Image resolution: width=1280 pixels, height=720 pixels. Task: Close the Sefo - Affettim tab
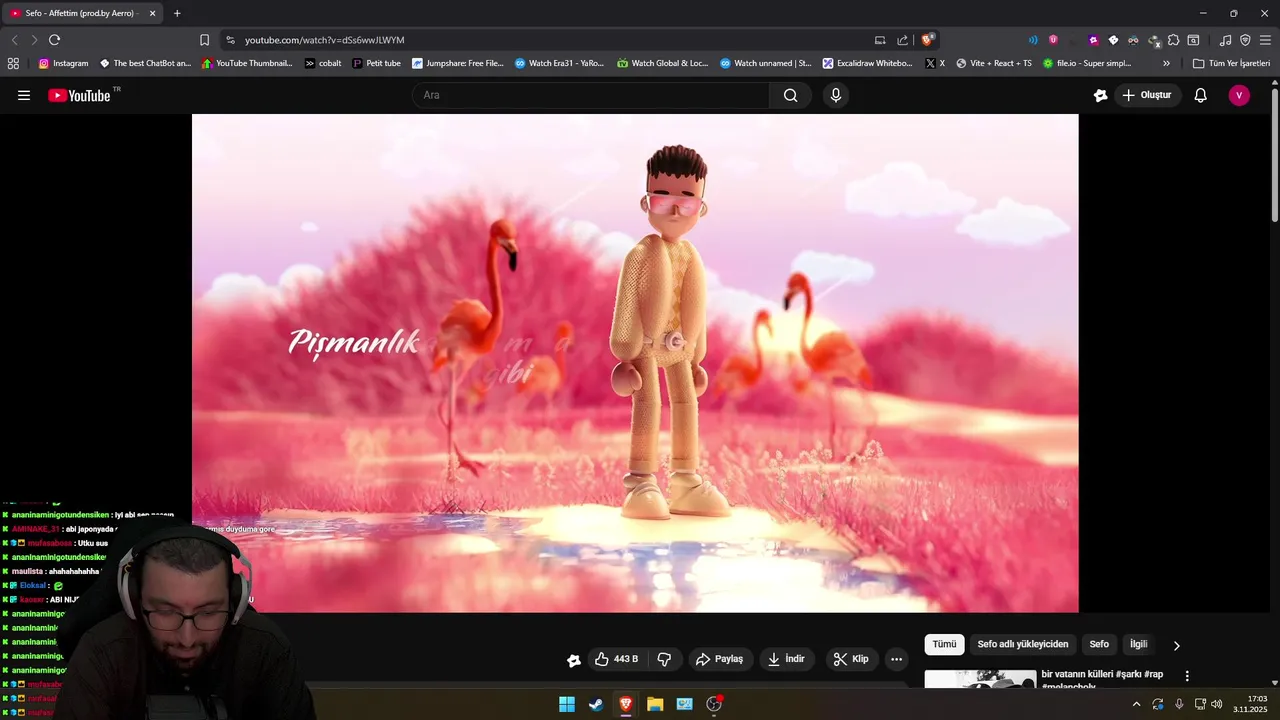point(152,13)
